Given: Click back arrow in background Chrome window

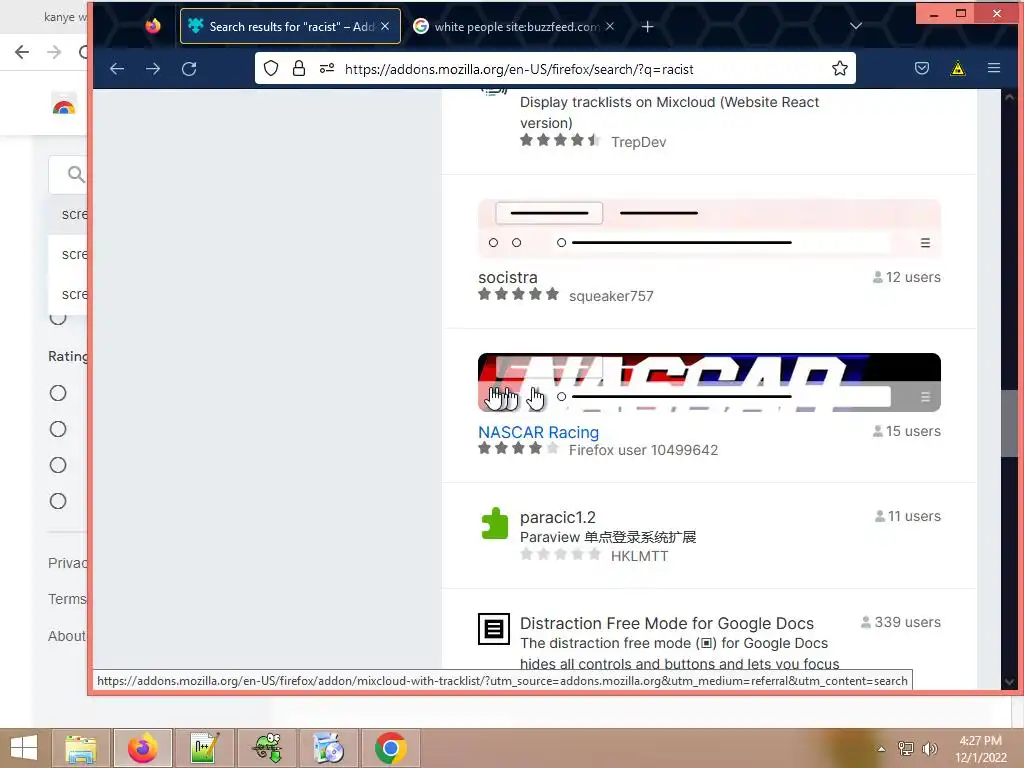Looking at the screenshot, I should 22,52.
